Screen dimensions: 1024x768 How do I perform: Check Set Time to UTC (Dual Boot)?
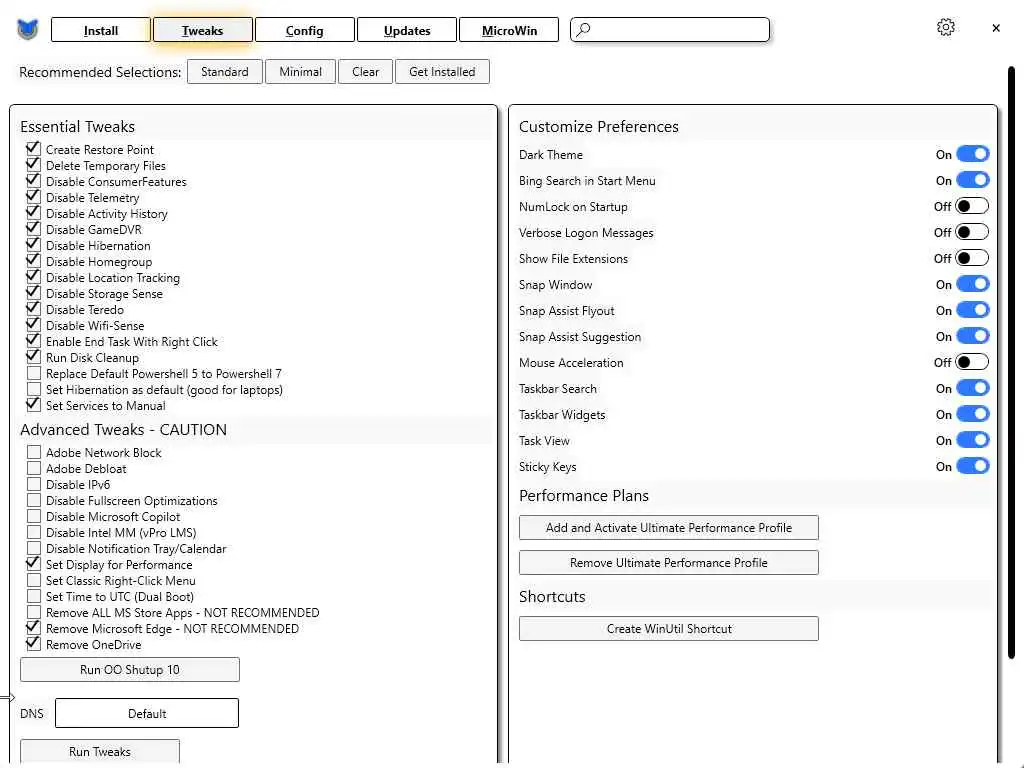(33, 596)
